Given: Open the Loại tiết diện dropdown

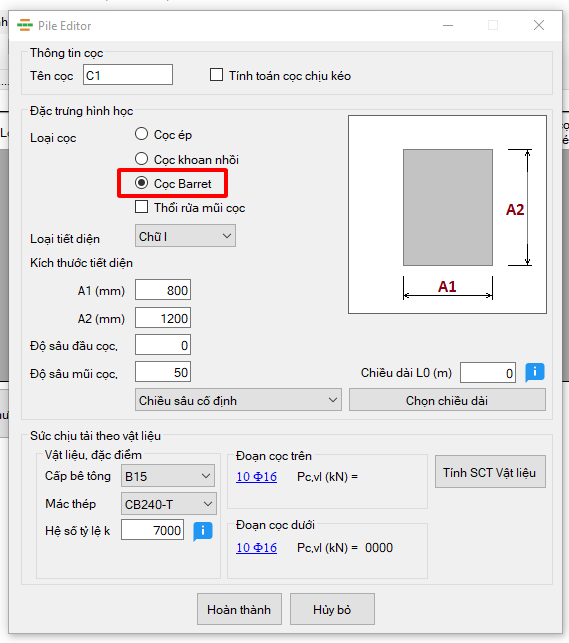Looking at the screenshot, I should (x=185, y=236).
